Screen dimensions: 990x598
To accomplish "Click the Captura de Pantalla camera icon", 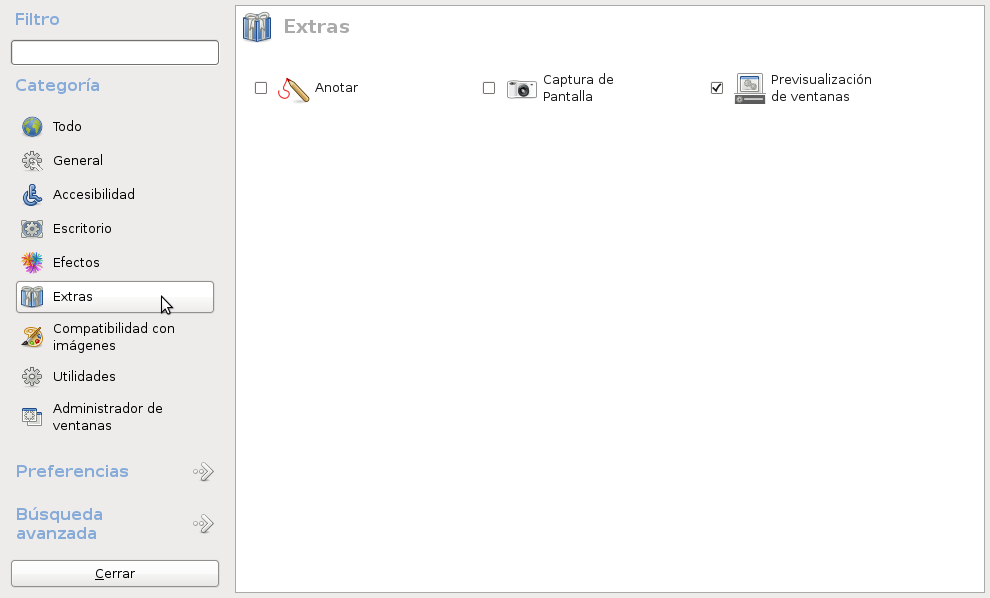I will pos(521,88).
